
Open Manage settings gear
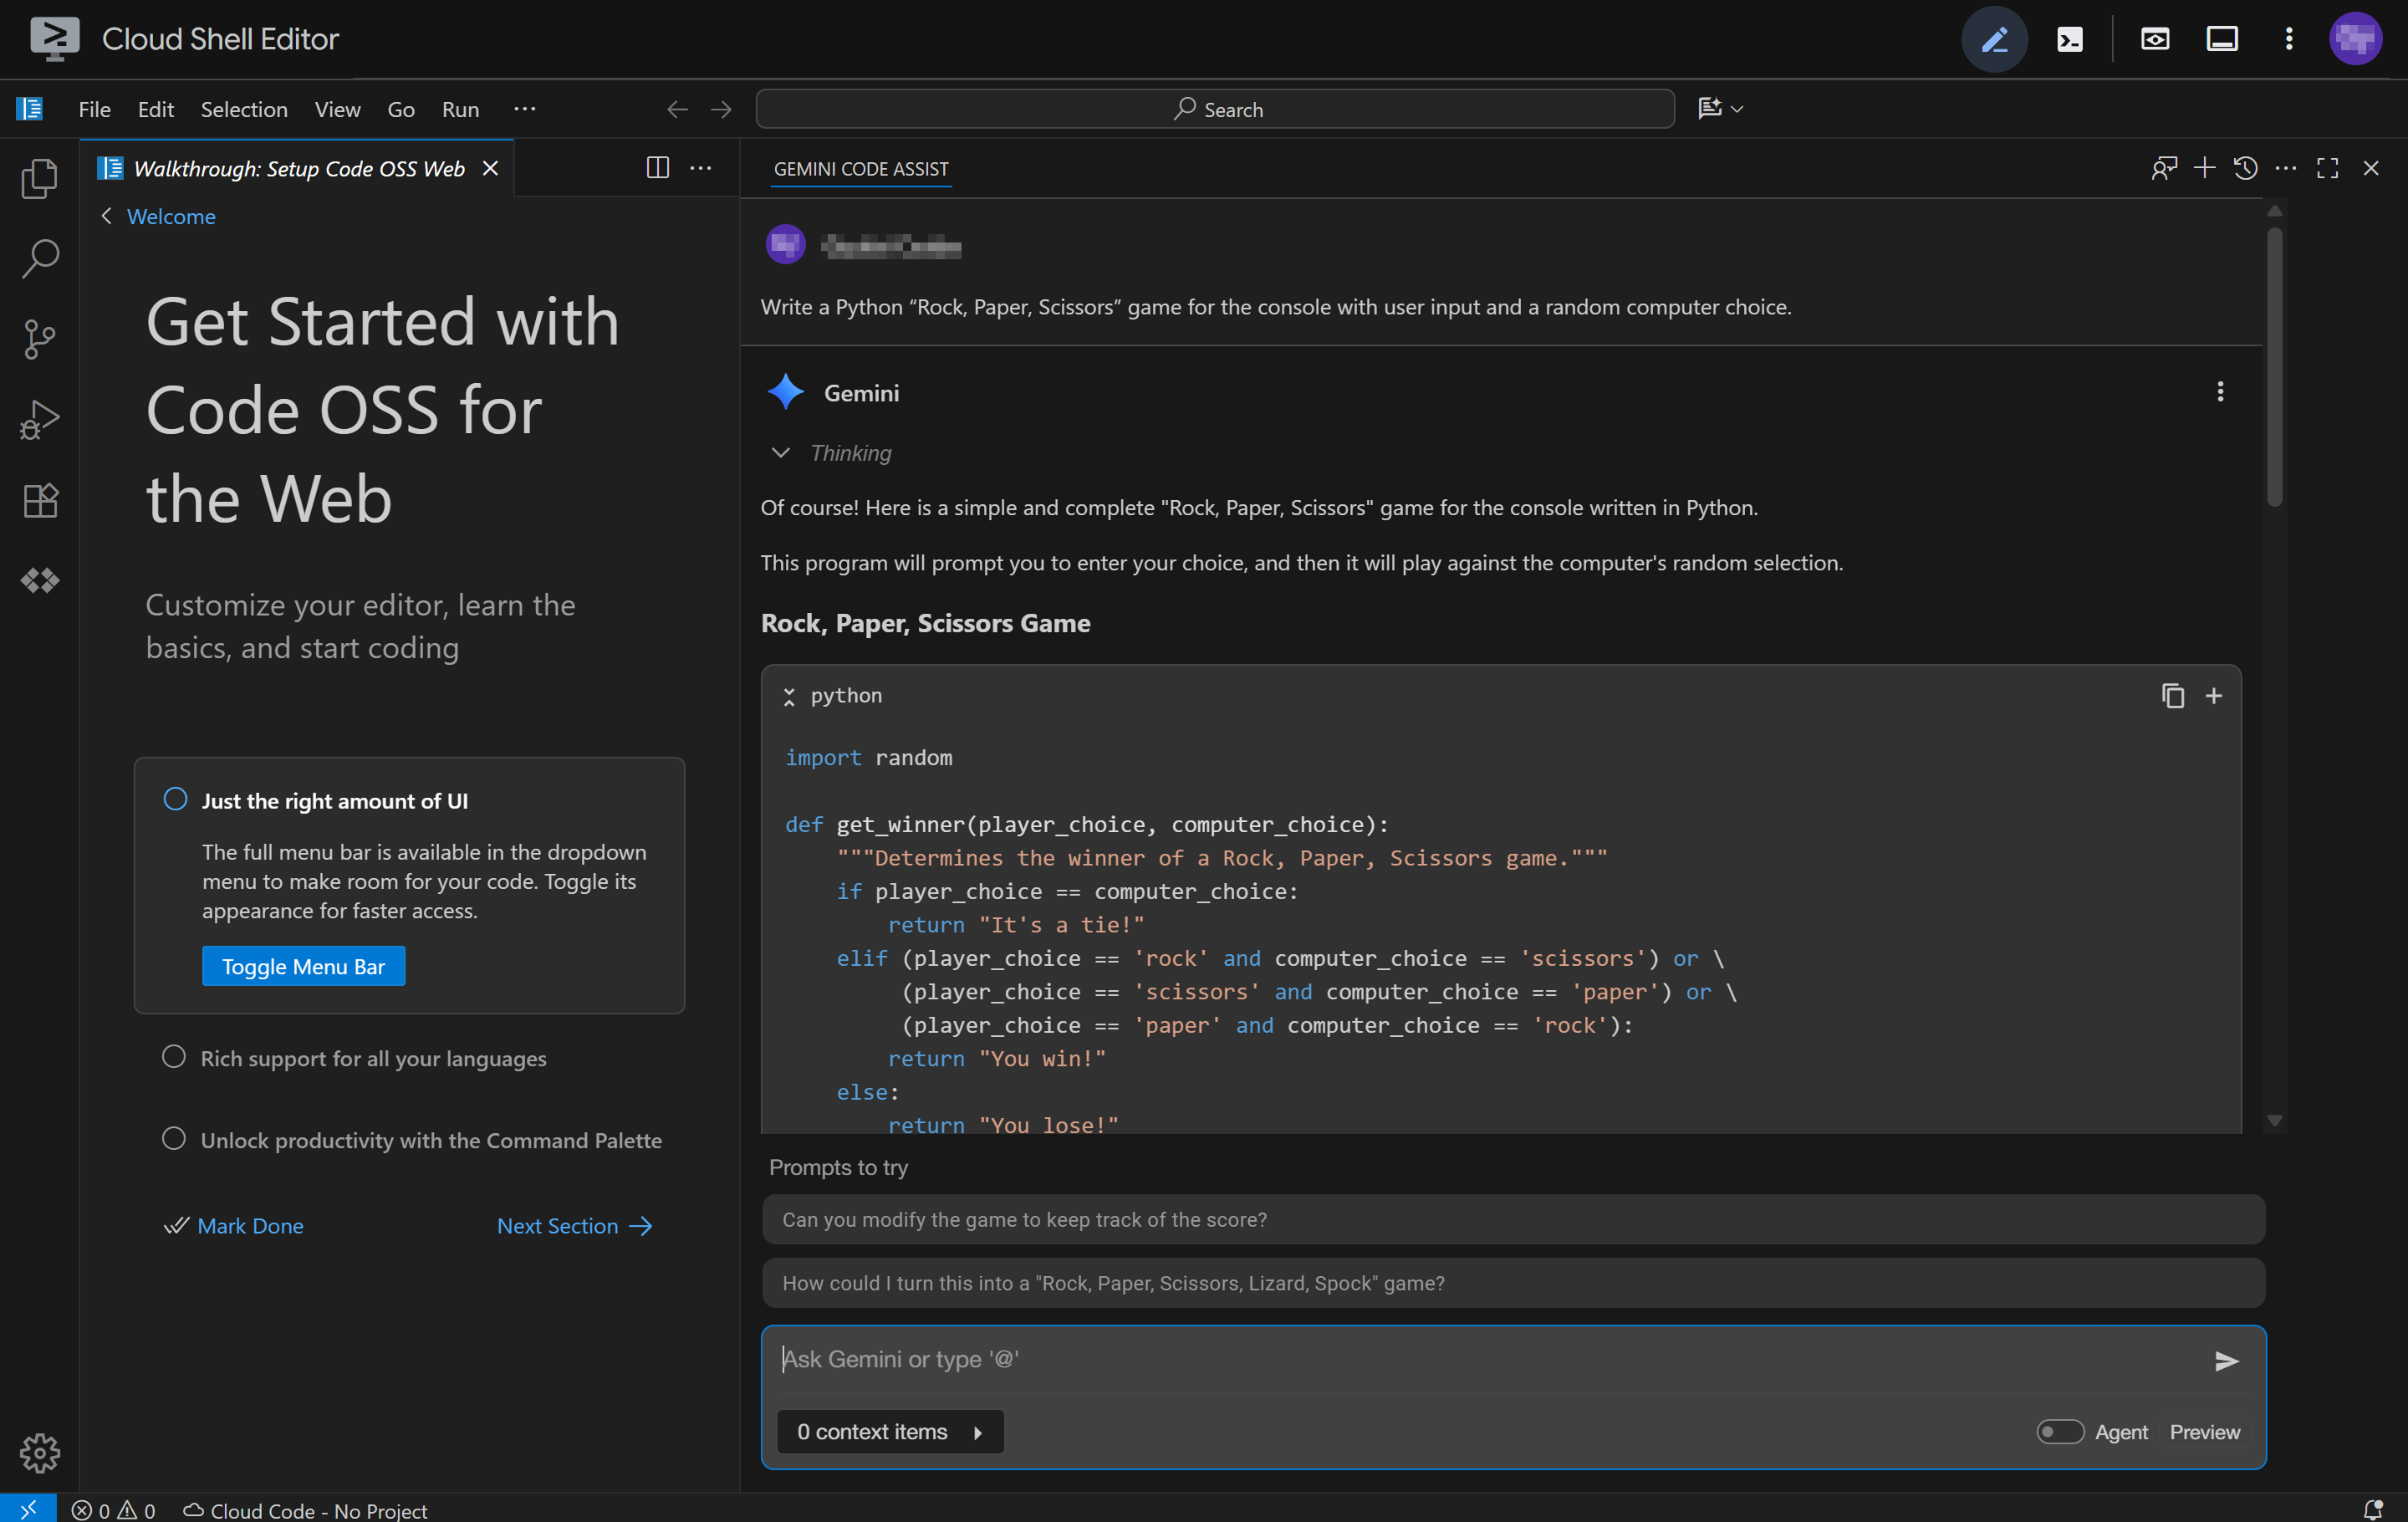tap(39, 1452)
